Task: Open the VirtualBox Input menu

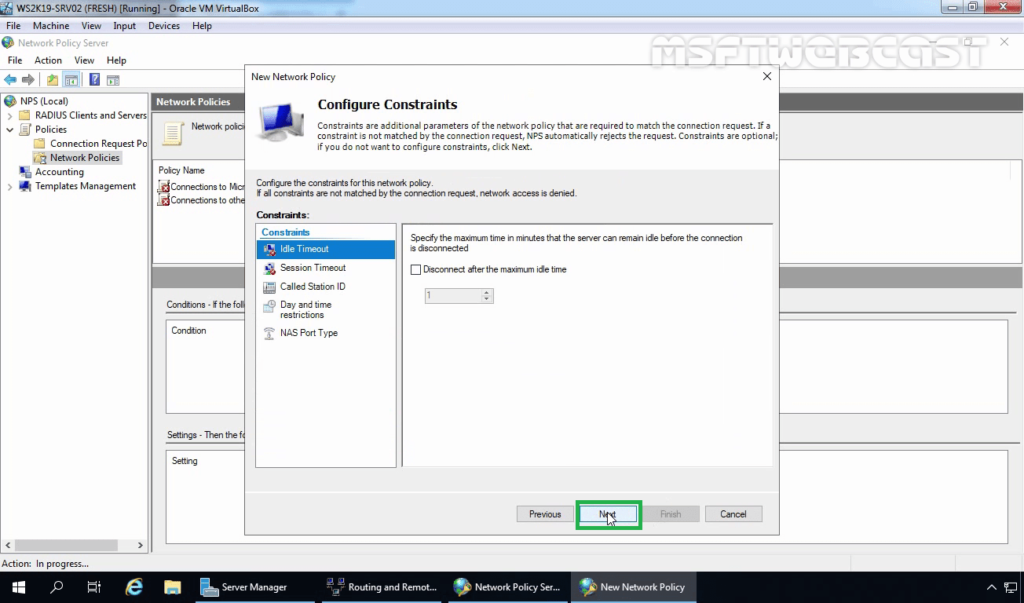Action: click(124, 25)
